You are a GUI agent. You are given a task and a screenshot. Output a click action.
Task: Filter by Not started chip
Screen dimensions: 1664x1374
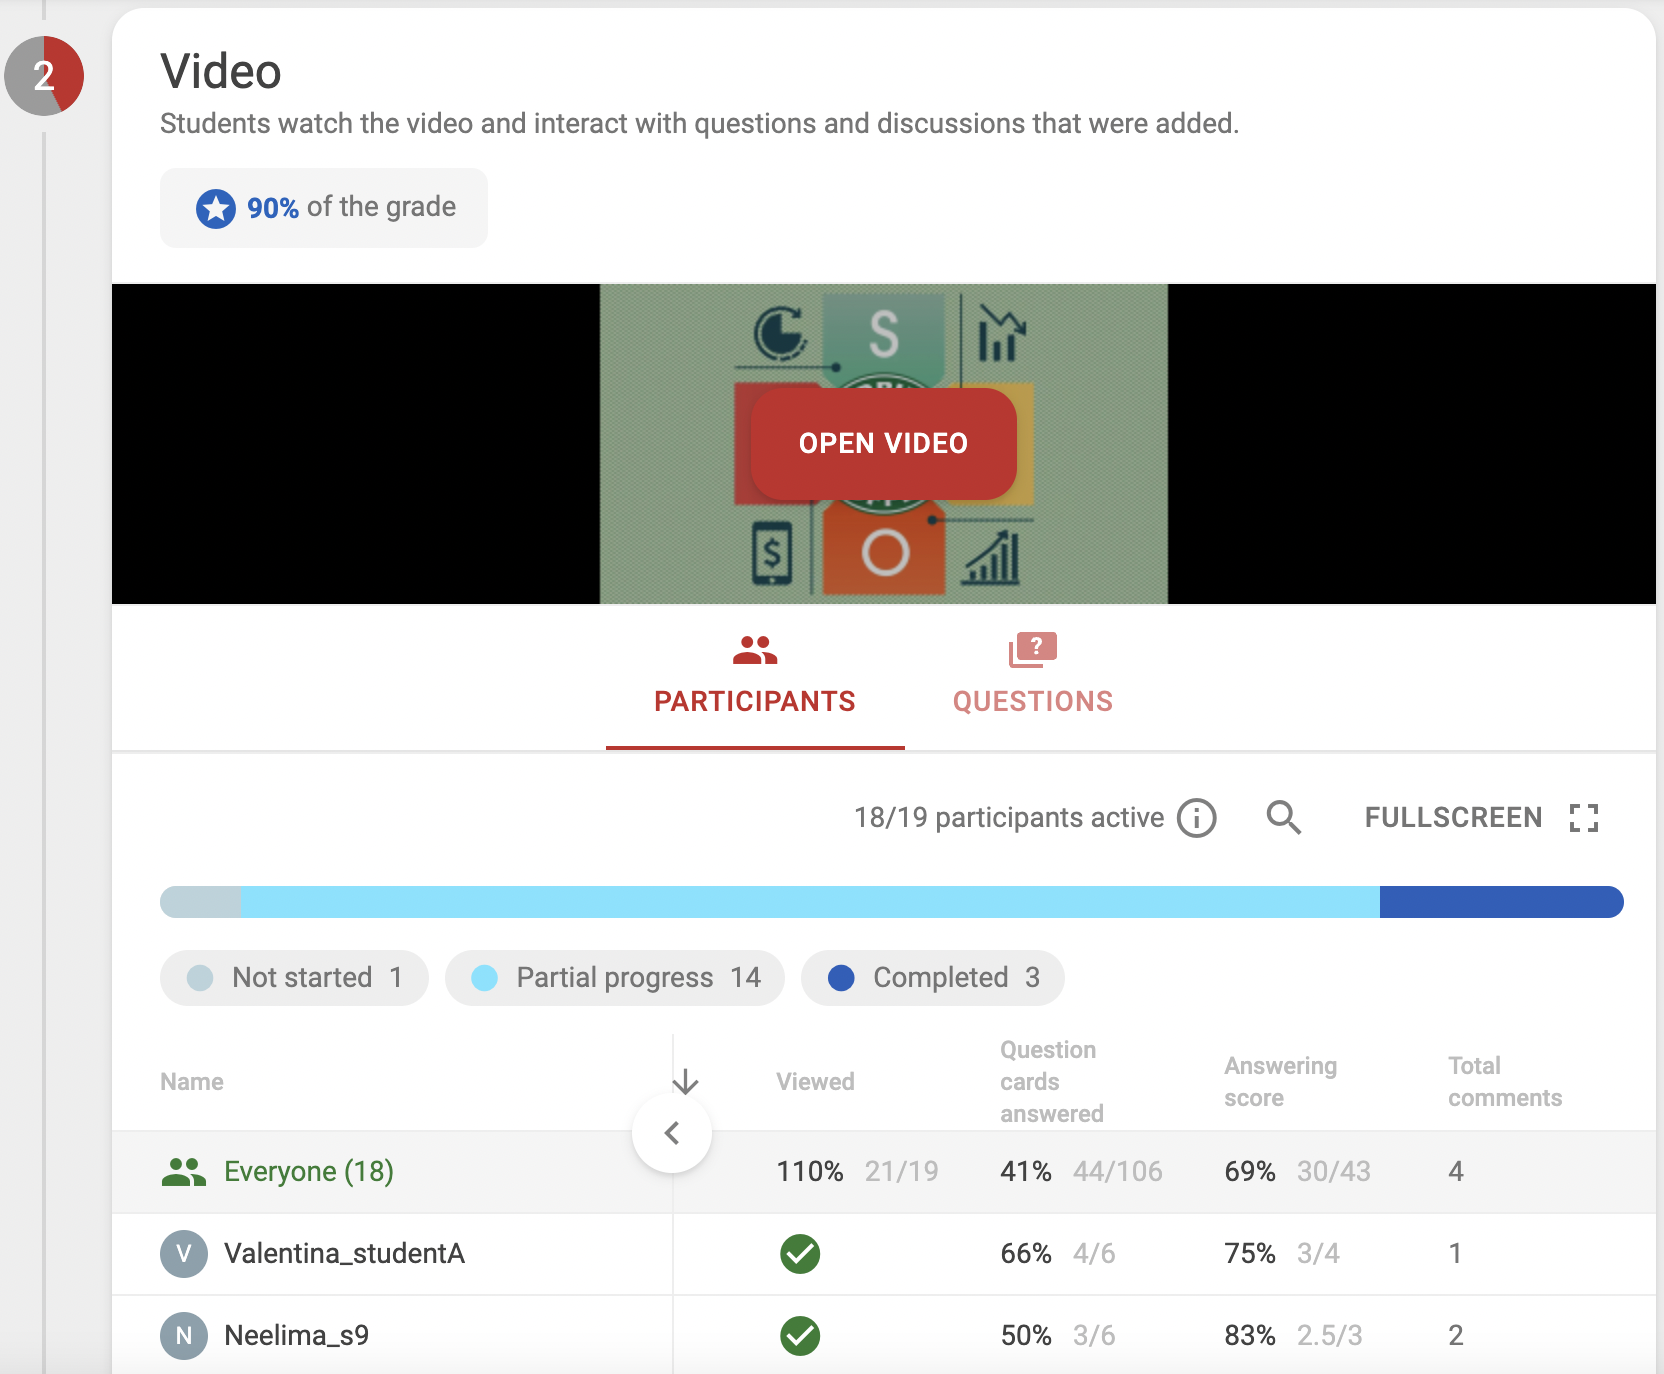(294, 977)
